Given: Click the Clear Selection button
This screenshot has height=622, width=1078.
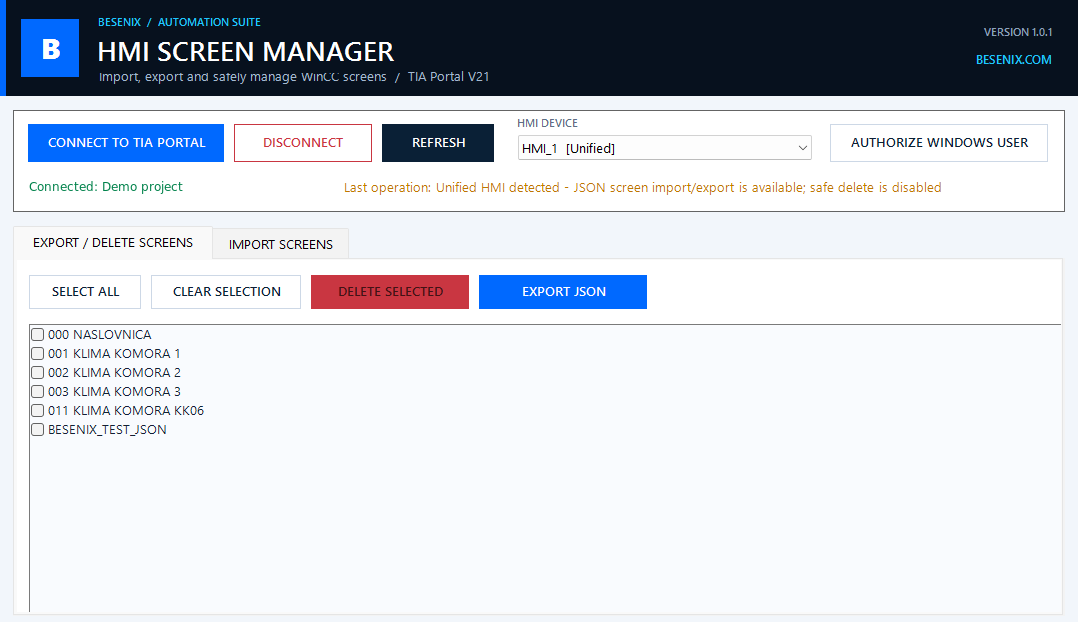Looking at the screenshot, I should [x=226, y=291].
